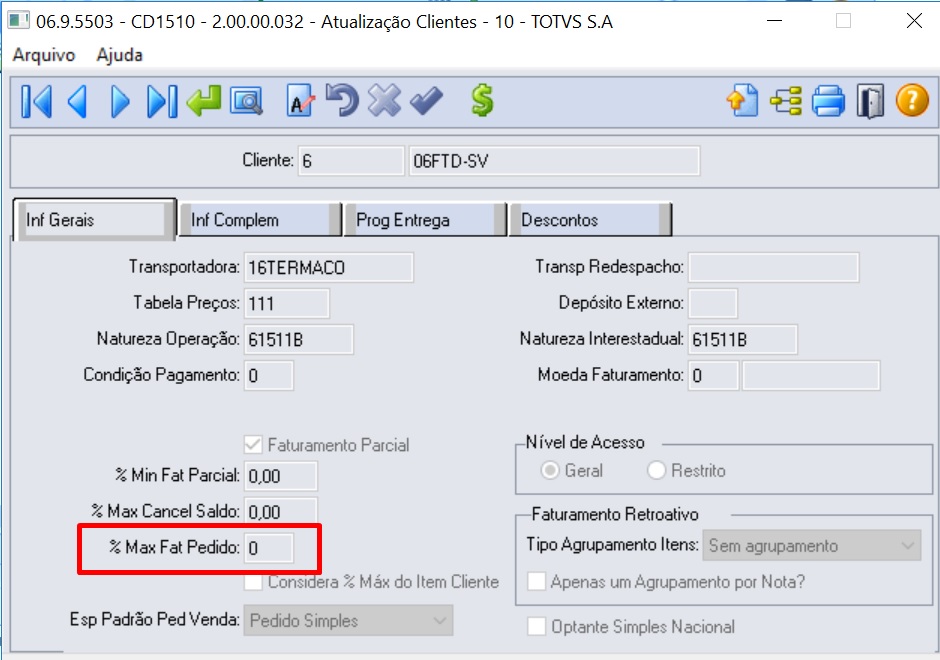The height and width of the screenshot is (660, 940).
Task: Switch to Inf Gerais tab
Action: 94,220
